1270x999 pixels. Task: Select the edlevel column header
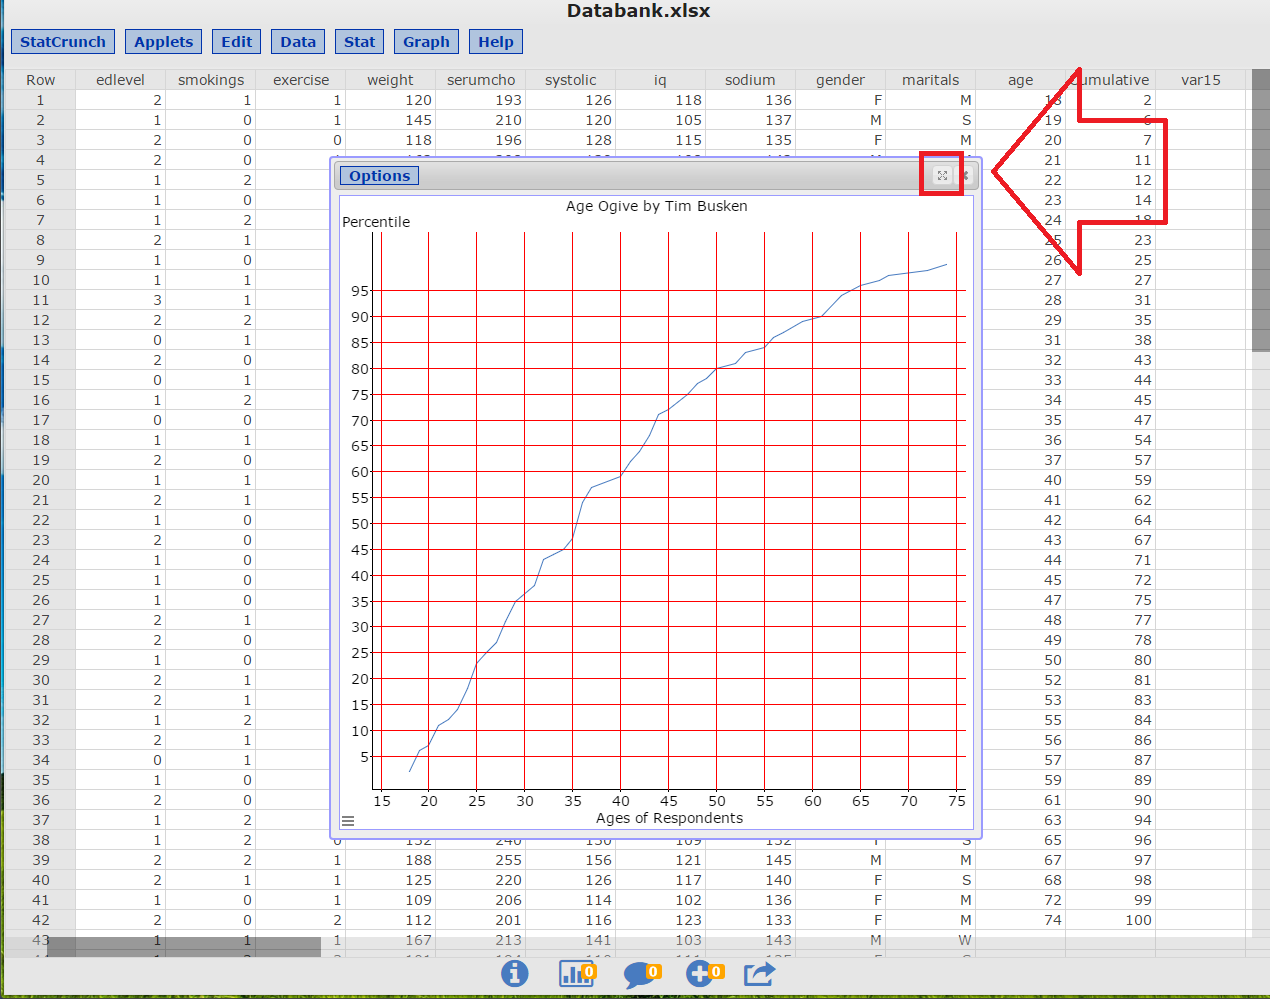[x=120, y=80]
